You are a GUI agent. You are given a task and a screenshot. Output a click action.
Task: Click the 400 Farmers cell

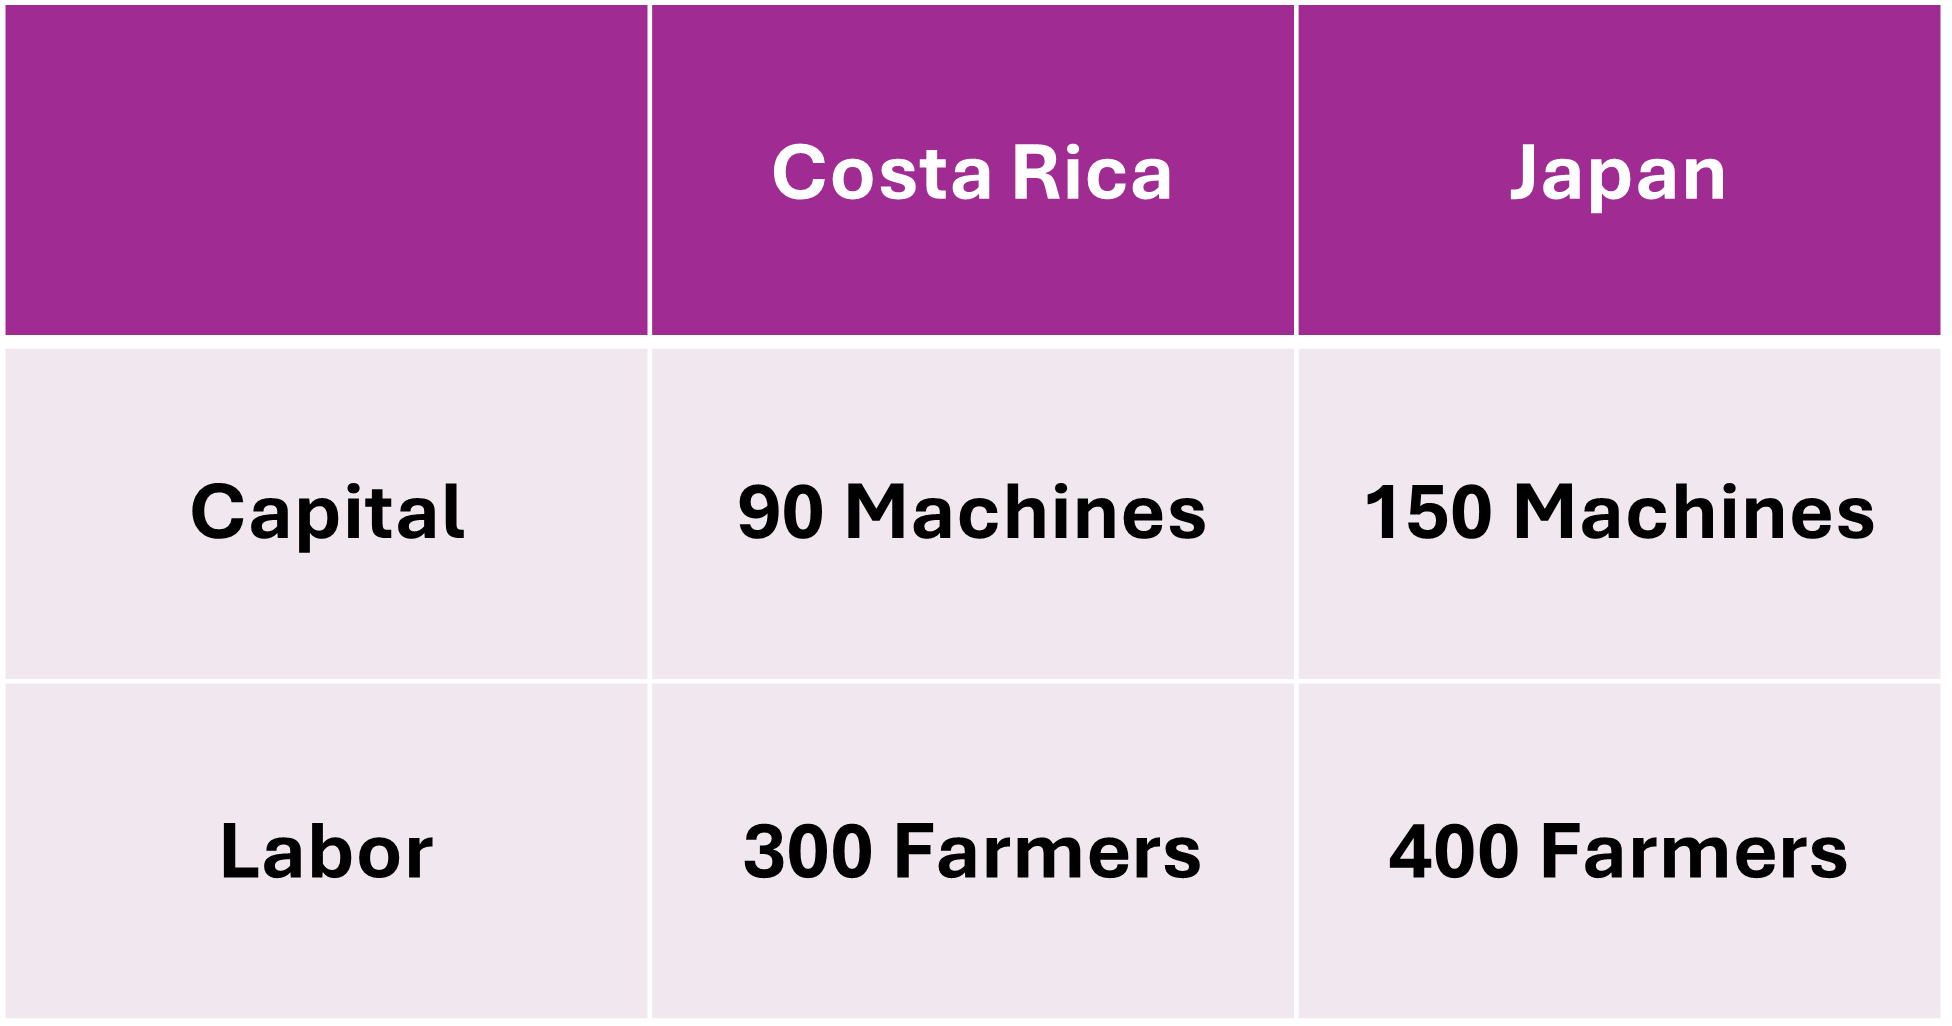(1618, 852)
